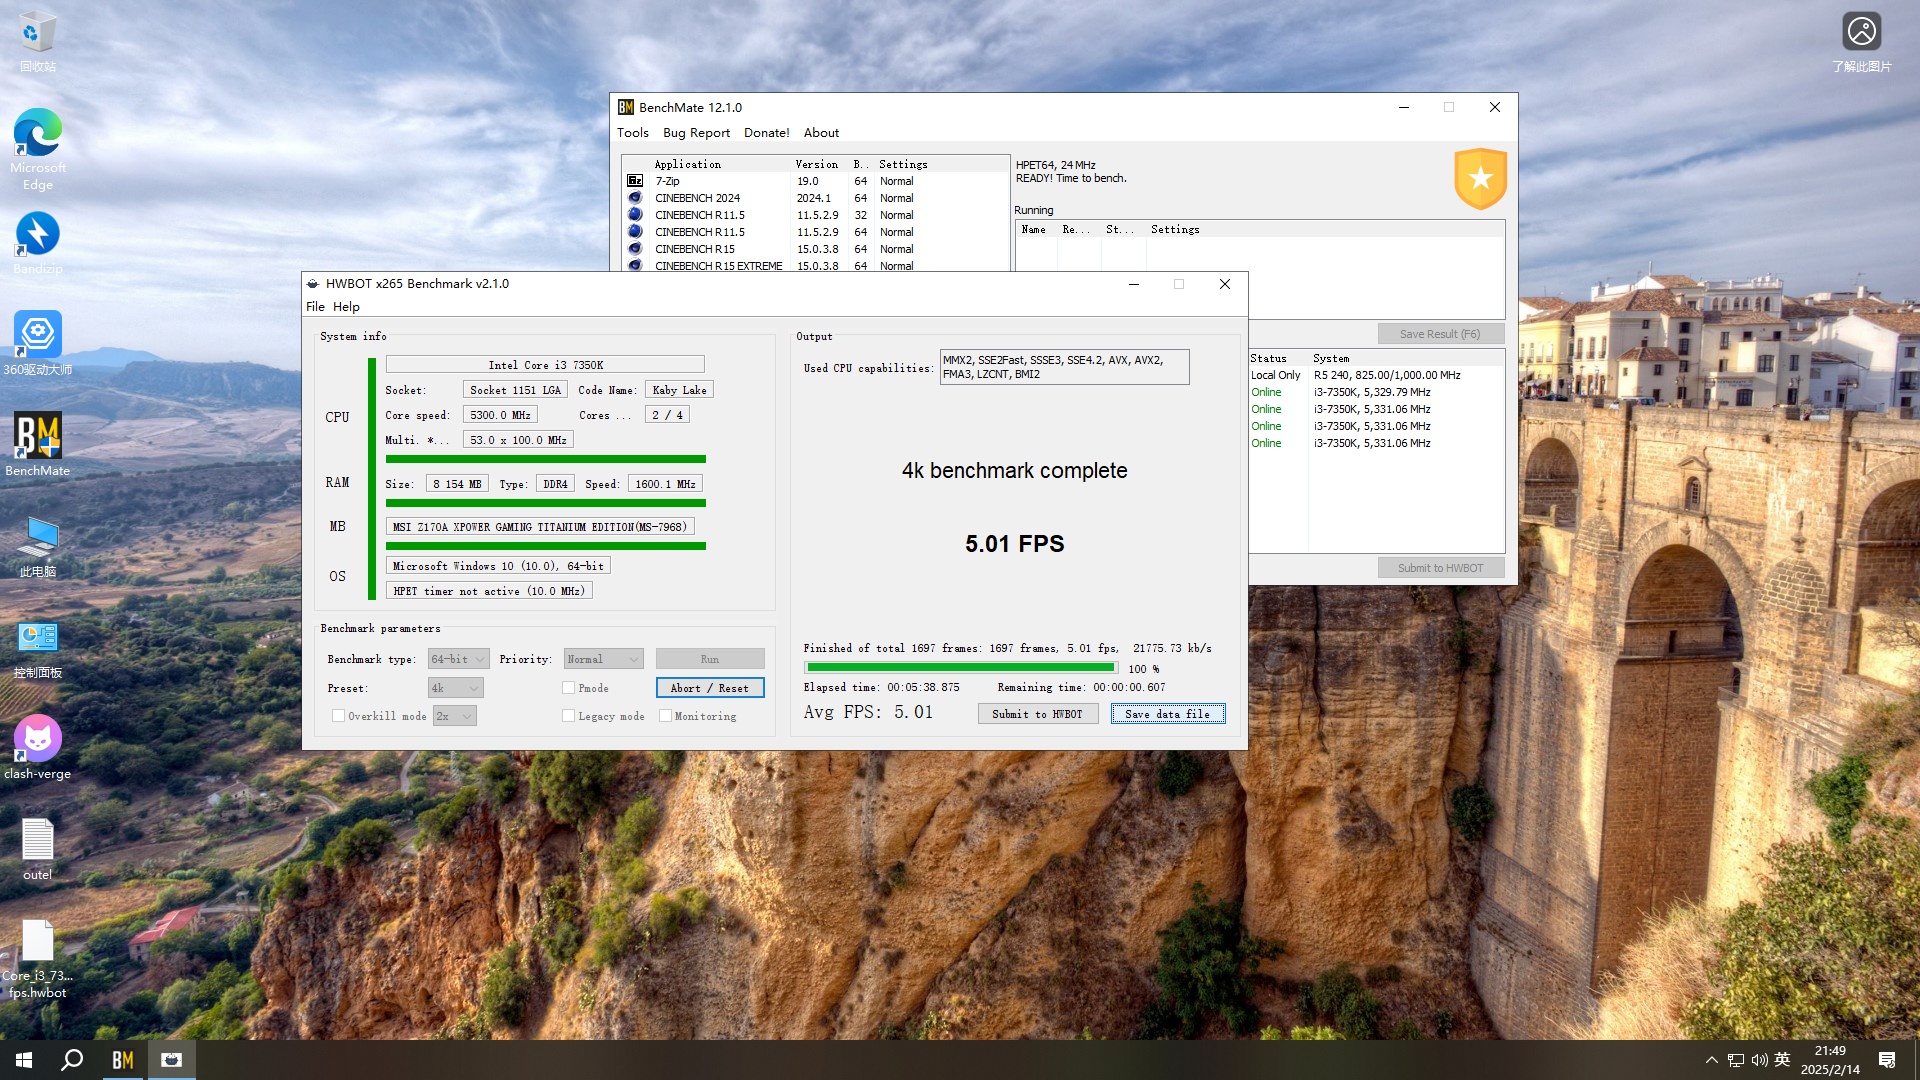1920x1080 pixels.
Task: Open taskbar search magnifier
Action: tap(72, 1060)
